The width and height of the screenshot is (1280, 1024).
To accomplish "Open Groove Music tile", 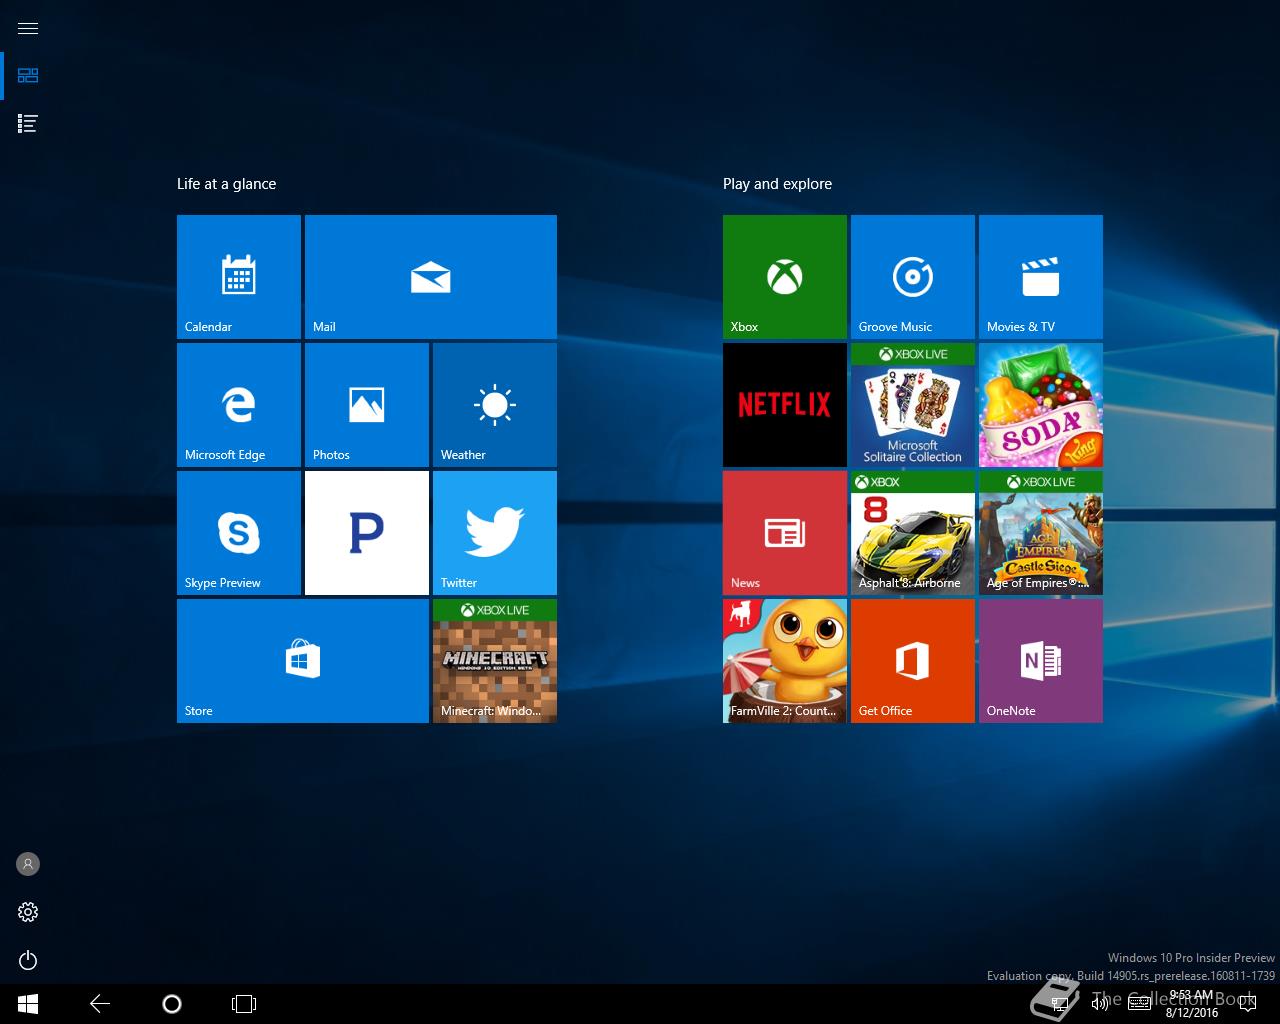I will 913,277.
